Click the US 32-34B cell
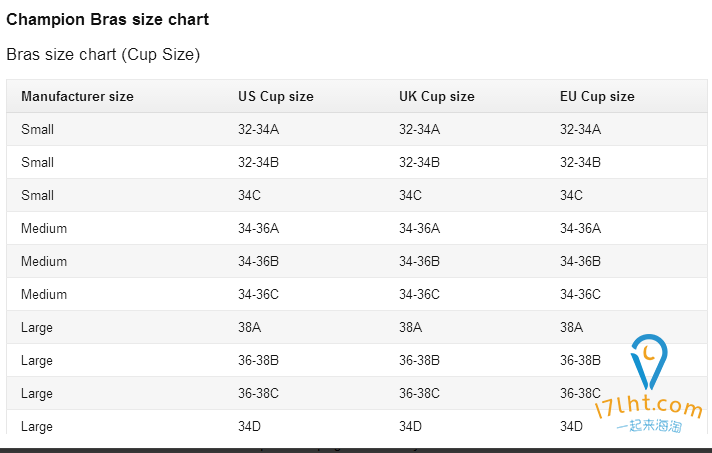This screenshot has width=712, height=453. click(258, 162)
